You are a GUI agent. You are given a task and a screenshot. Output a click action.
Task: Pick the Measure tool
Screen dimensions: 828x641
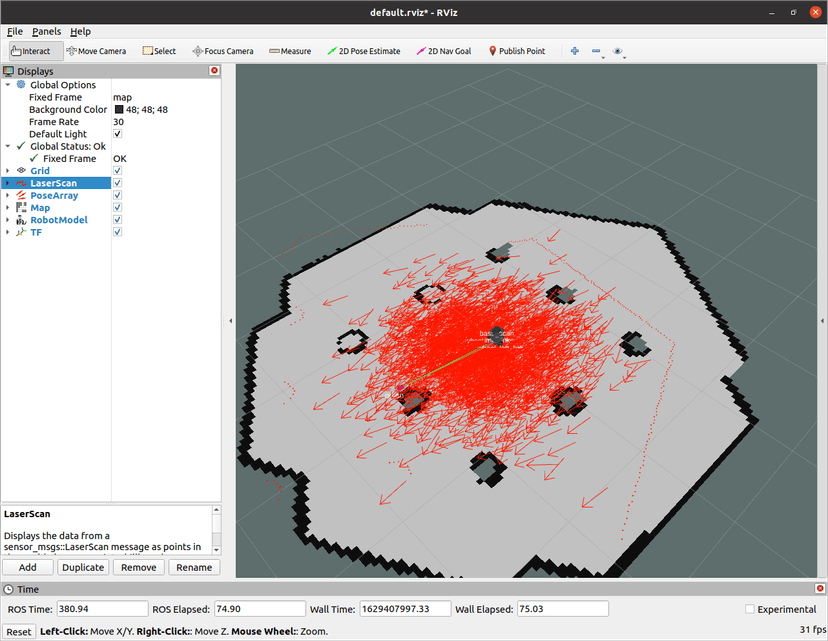(x=289, y=51)
